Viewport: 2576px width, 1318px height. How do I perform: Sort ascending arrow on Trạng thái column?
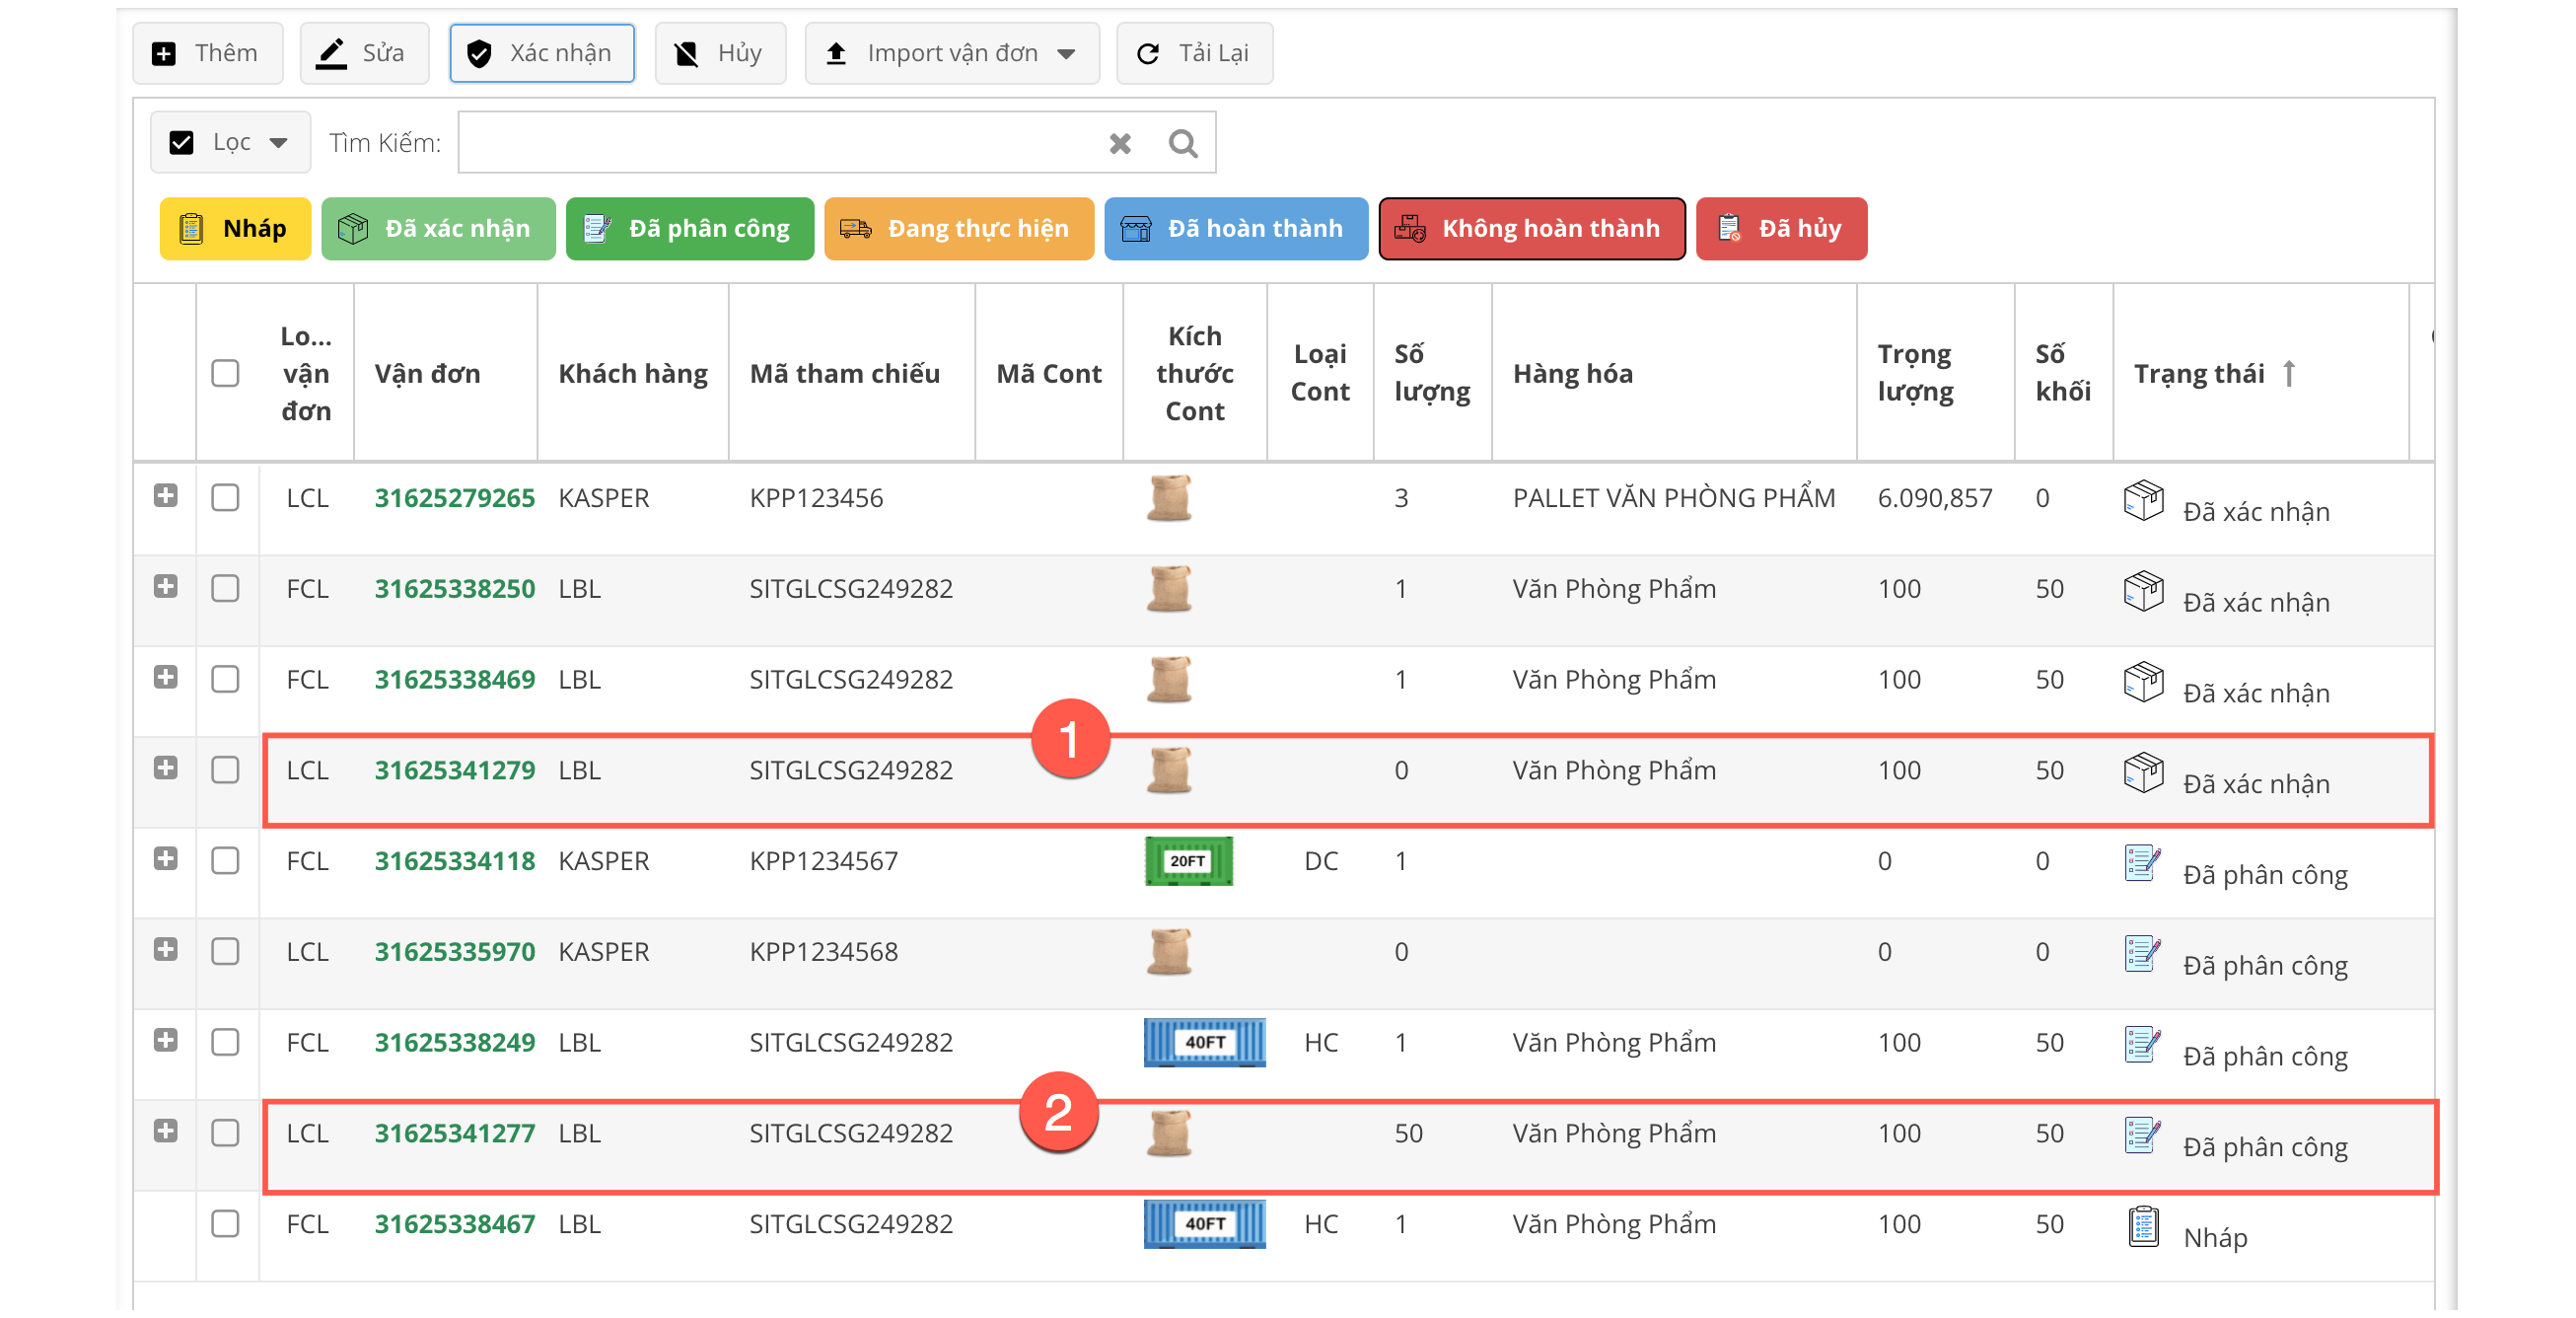pyautogui.click(x=2289, y=374)
